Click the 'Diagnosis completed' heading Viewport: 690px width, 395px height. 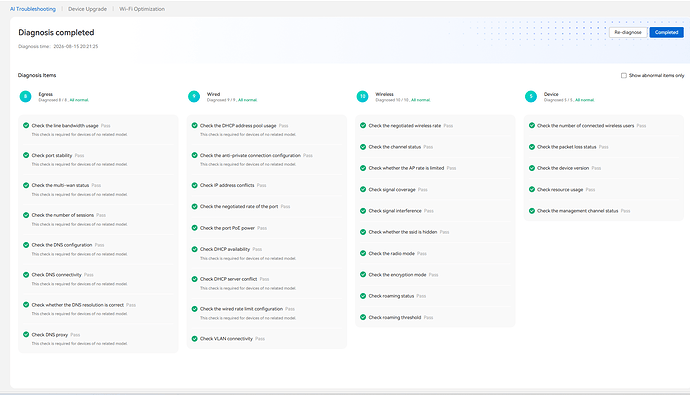click(x=56, y=33)
